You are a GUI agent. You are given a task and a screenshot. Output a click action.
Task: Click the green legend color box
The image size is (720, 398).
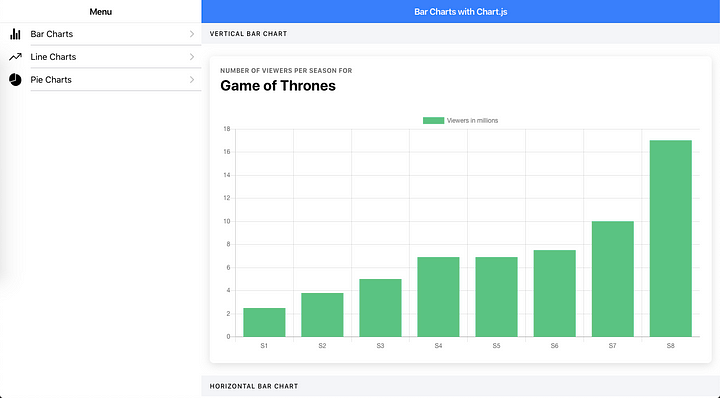point(433,120)
